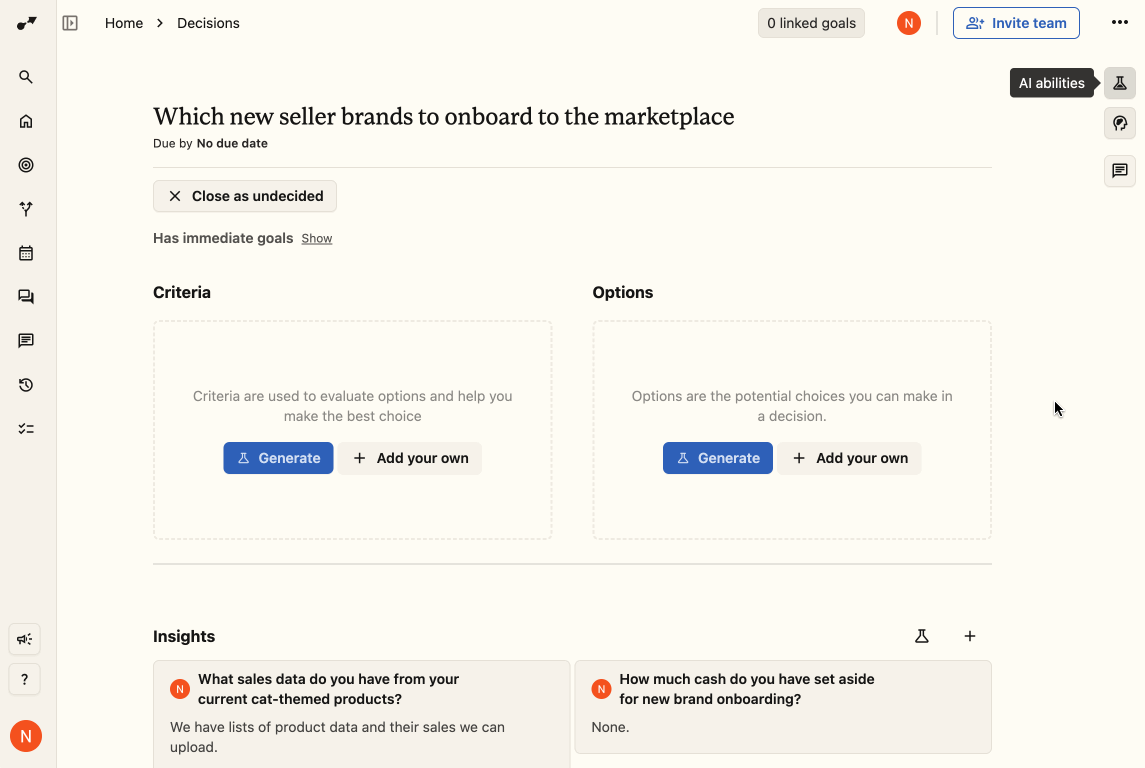Viewport: 1145px width, 768px height.
Task: Generate criteria with AI
Action: click(x=278, y=458)
